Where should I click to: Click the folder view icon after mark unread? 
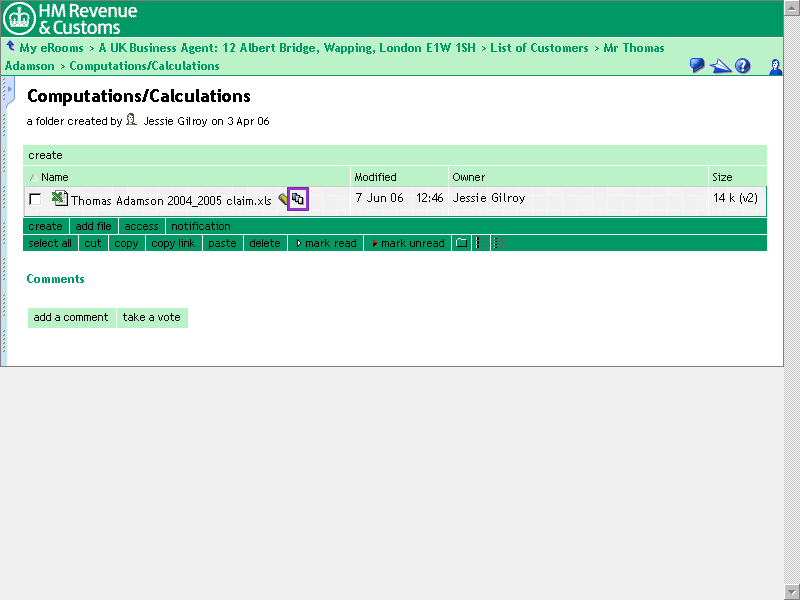[x=461, y=243]
